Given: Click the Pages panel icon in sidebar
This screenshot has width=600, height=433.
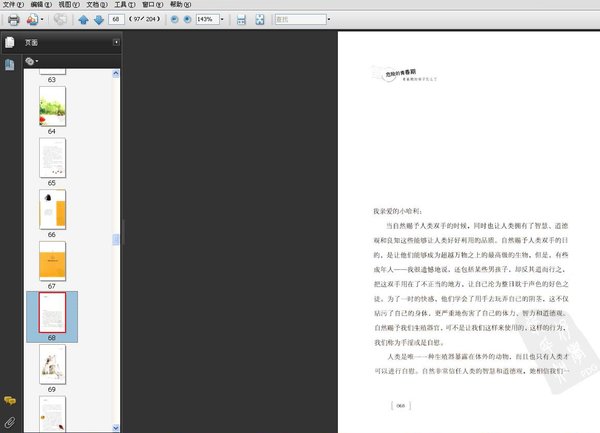Looking at the screenshot, I should coord(10,42).
